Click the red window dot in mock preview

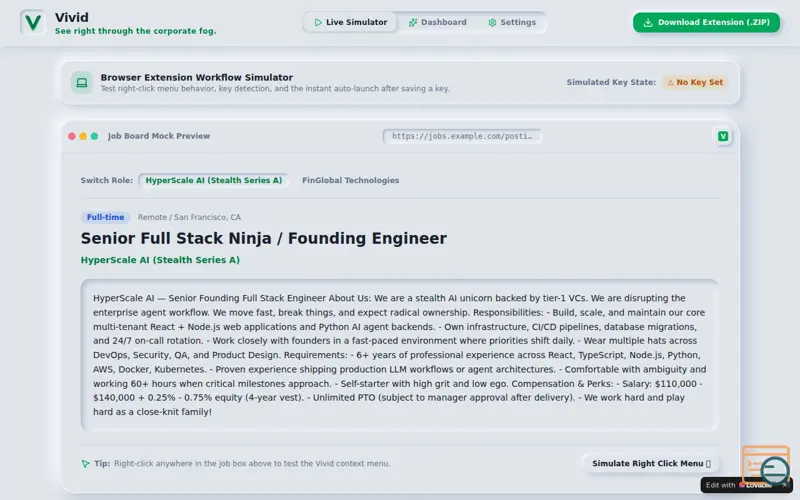[72, 136]
